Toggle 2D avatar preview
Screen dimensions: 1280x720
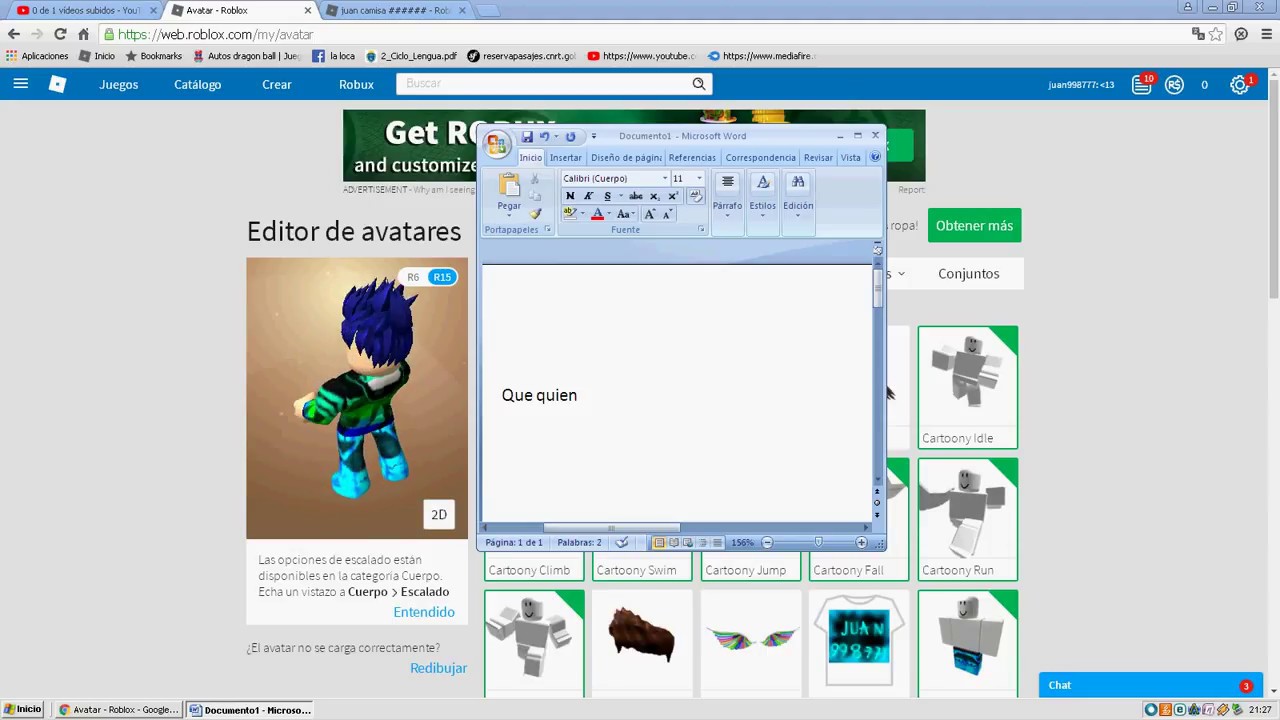(x=439, y=514)
